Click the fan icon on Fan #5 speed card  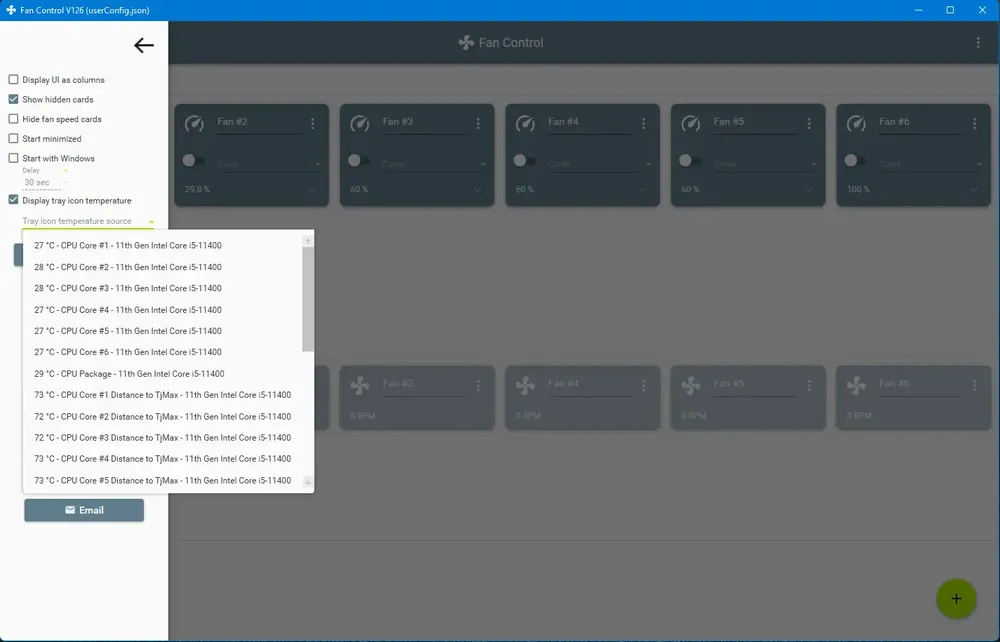[691, 385]
